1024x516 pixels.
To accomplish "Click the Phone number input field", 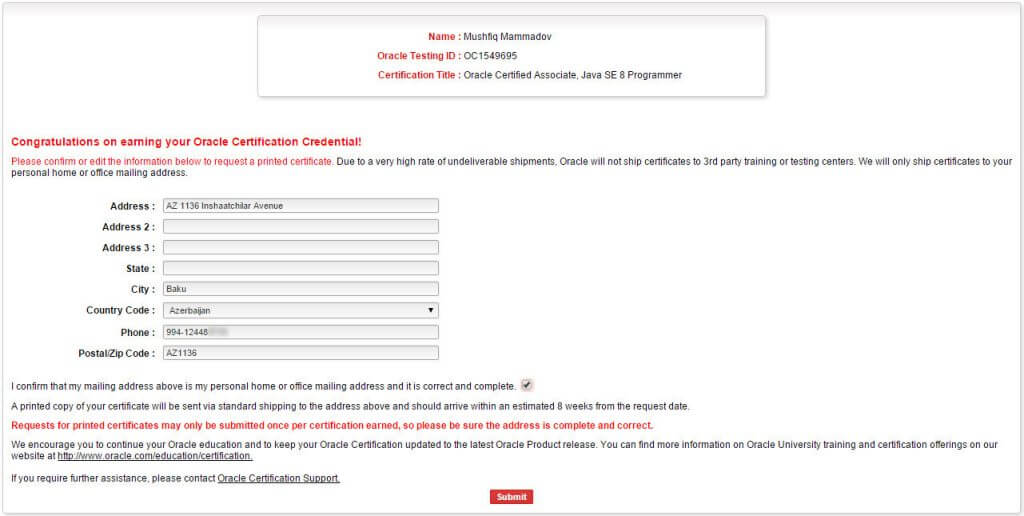I will coord(300,332).
